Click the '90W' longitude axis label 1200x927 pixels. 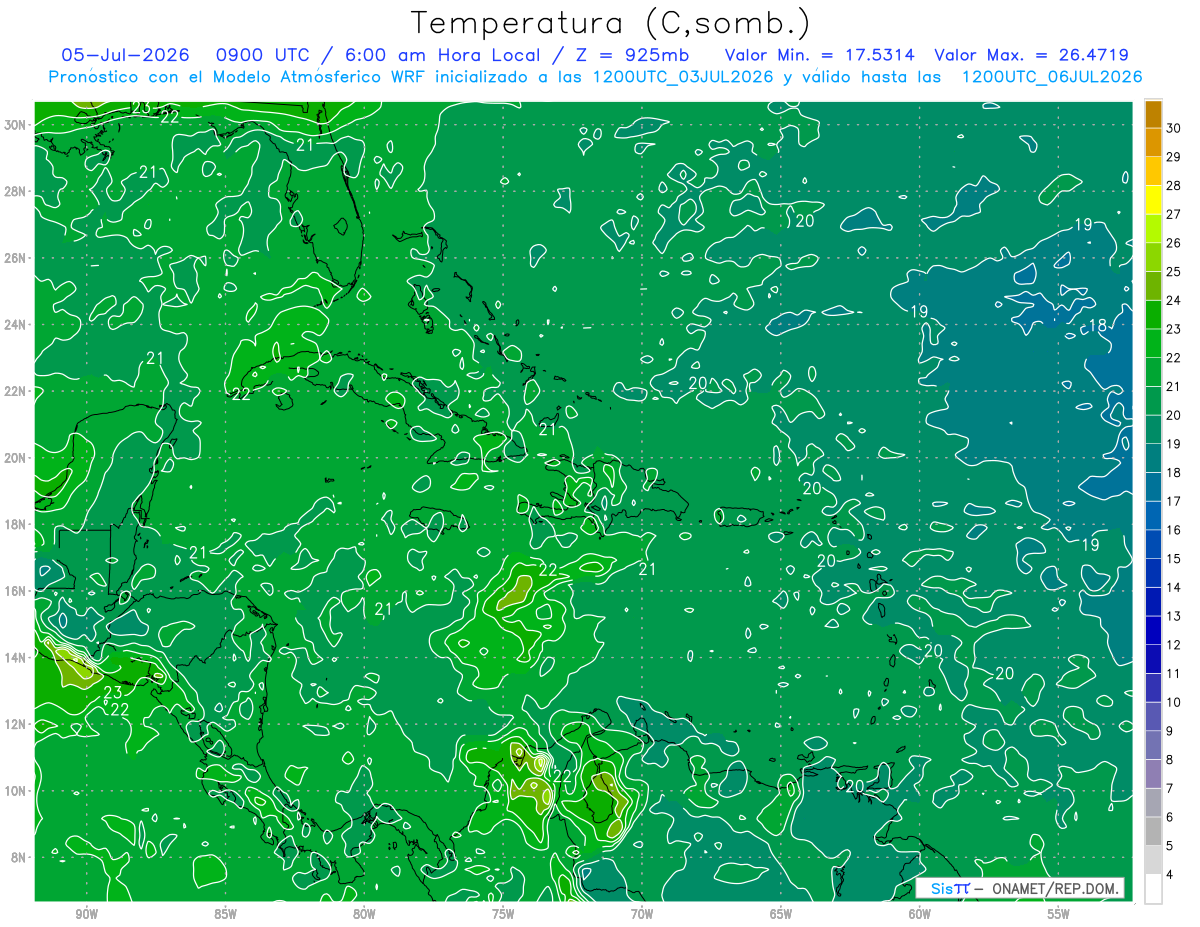86,914
